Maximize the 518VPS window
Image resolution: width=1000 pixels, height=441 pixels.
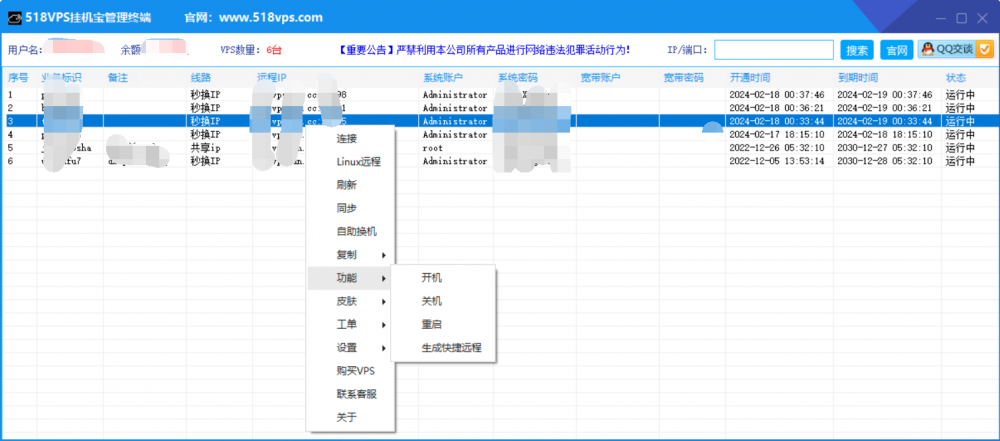[x=962, y=18]
